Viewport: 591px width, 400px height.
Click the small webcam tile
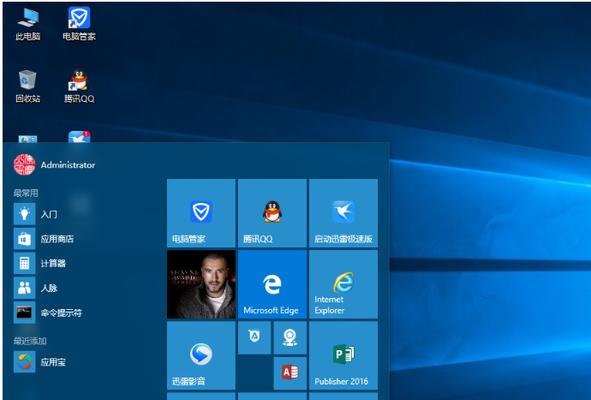290,338
